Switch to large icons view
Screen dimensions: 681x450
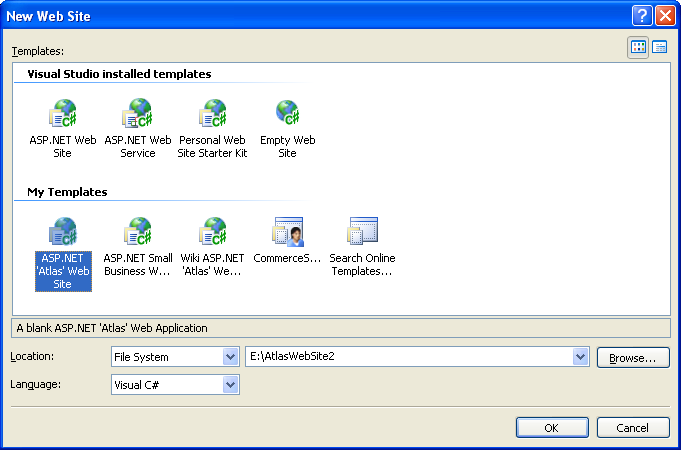(638, 47)
